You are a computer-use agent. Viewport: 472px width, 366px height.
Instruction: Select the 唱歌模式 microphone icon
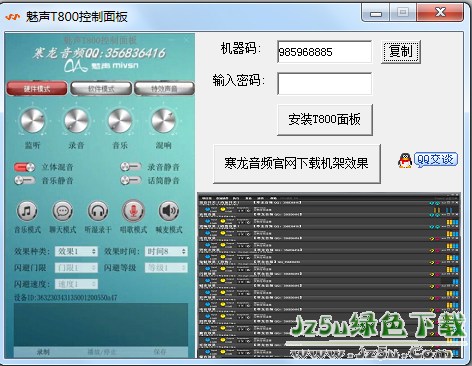[133, 211]
